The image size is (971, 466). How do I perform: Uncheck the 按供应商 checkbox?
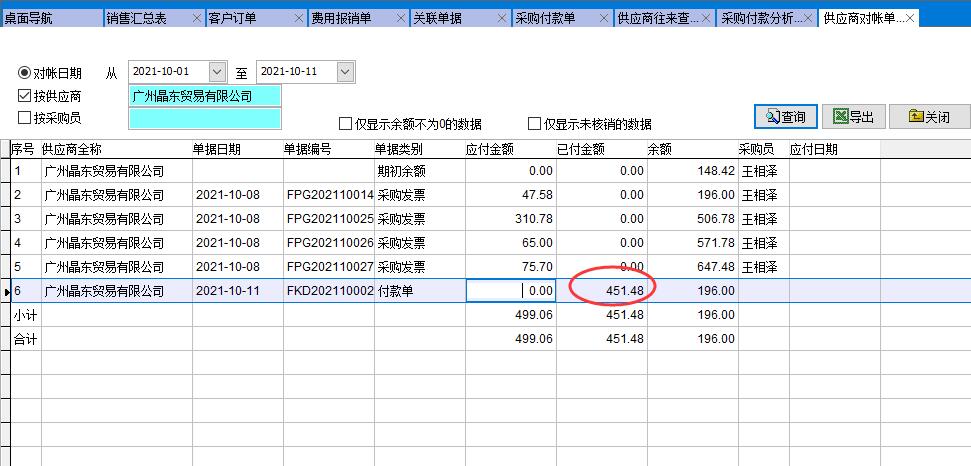point(25,96)
